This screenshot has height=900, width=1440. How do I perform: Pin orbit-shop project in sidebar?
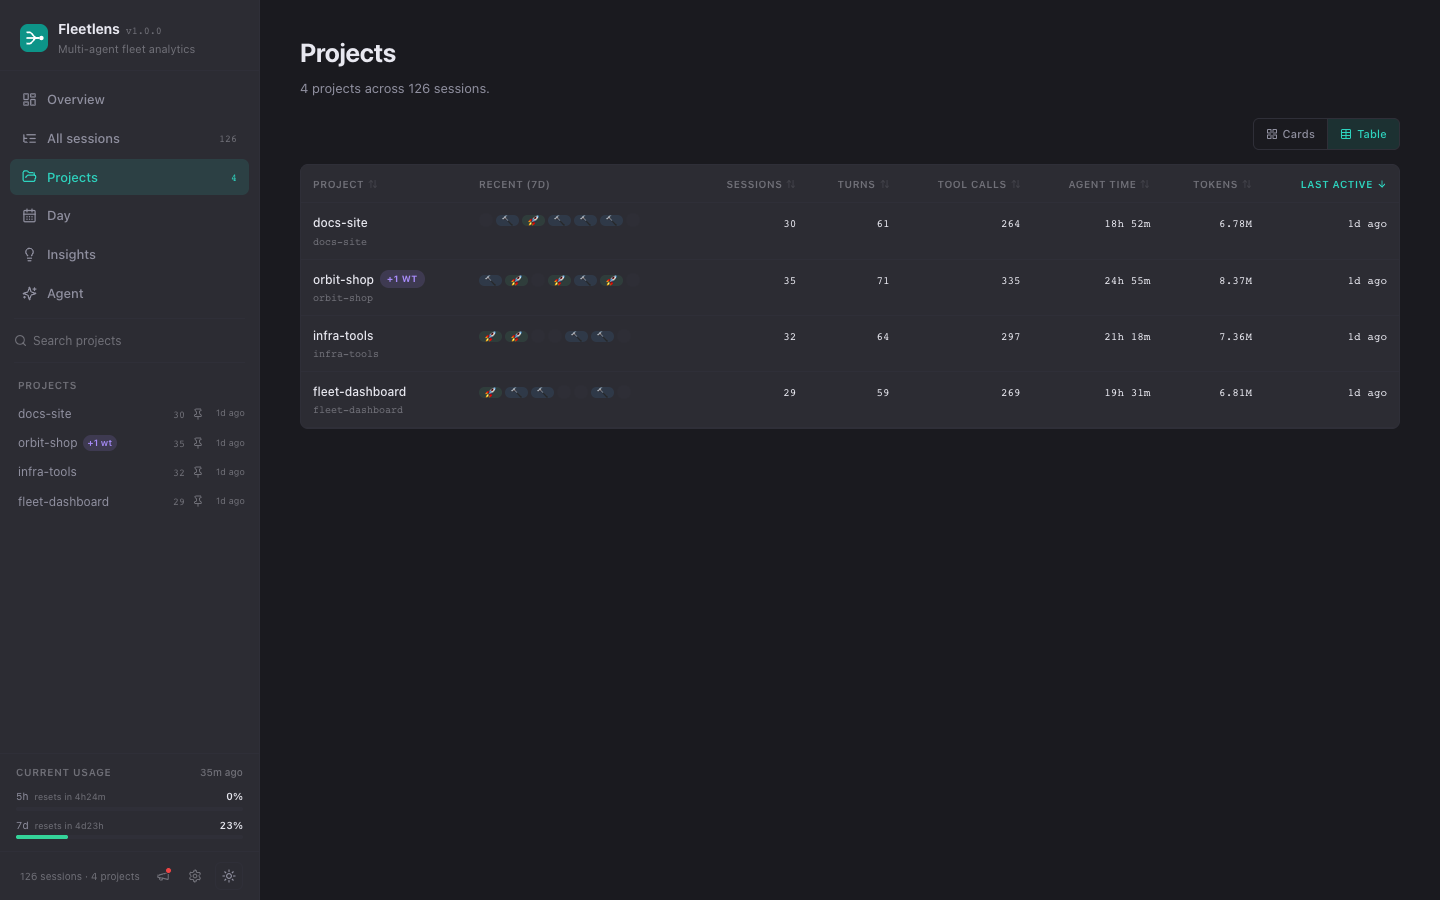tap(198, 443)
